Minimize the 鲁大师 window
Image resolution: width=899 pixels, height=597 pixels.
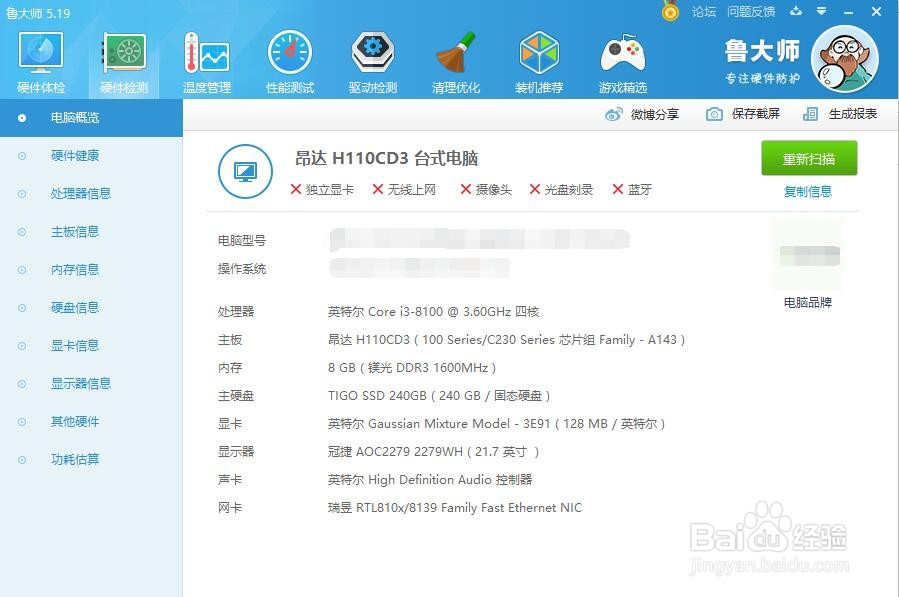[x=849, y=11]
